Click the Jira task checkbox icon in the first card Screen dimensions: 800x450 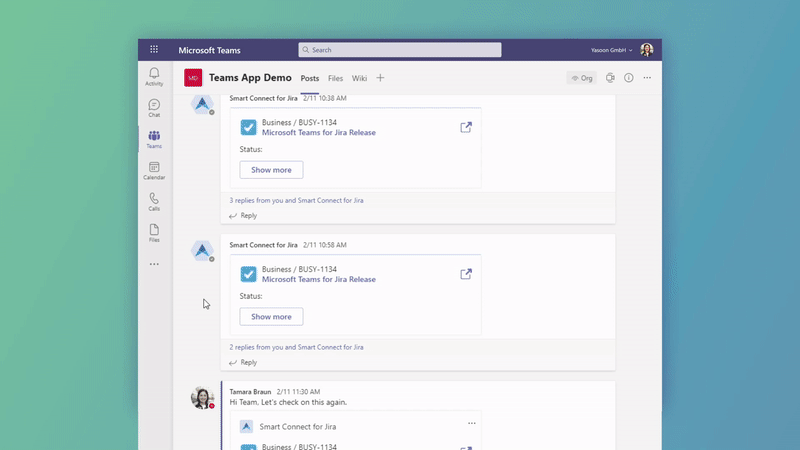248,127
